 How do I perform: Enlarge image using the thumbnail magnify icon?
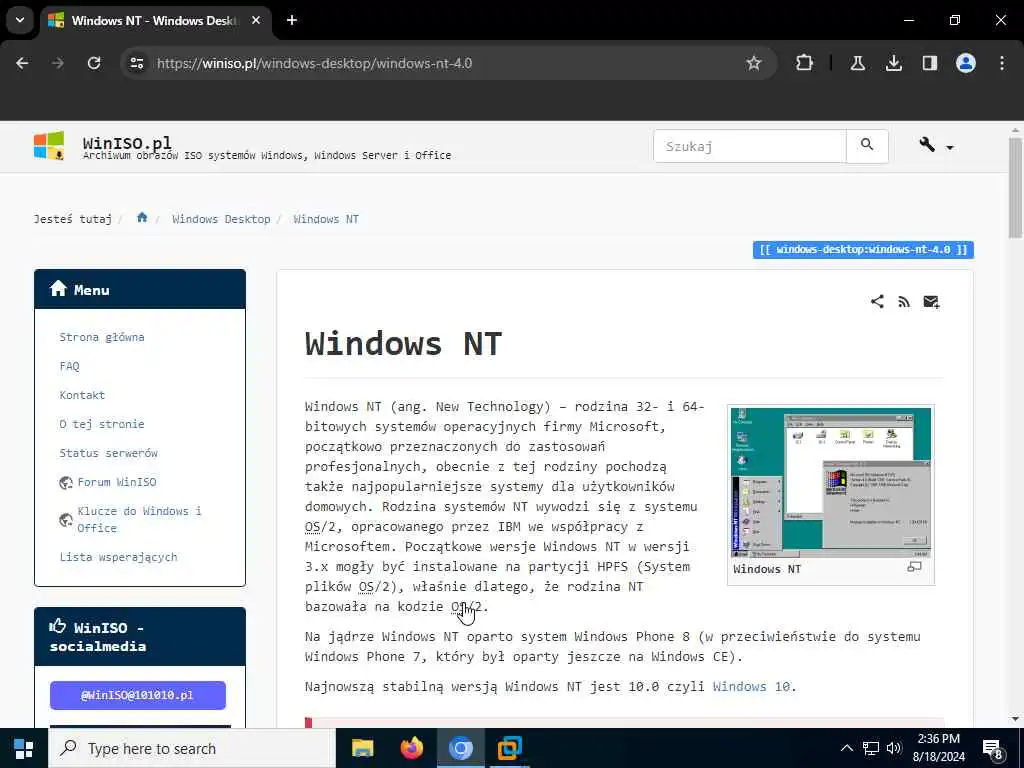914,567
